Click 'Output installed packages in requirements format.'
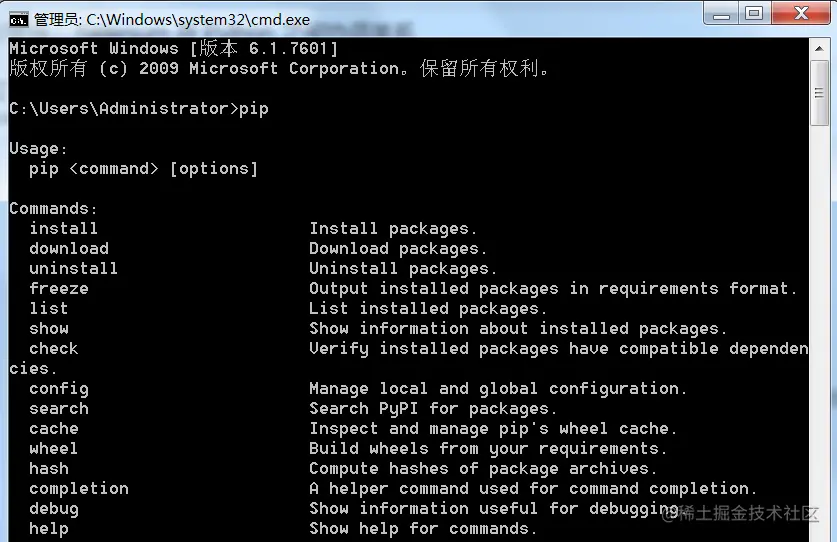837x542 pixels. [553, 289]
